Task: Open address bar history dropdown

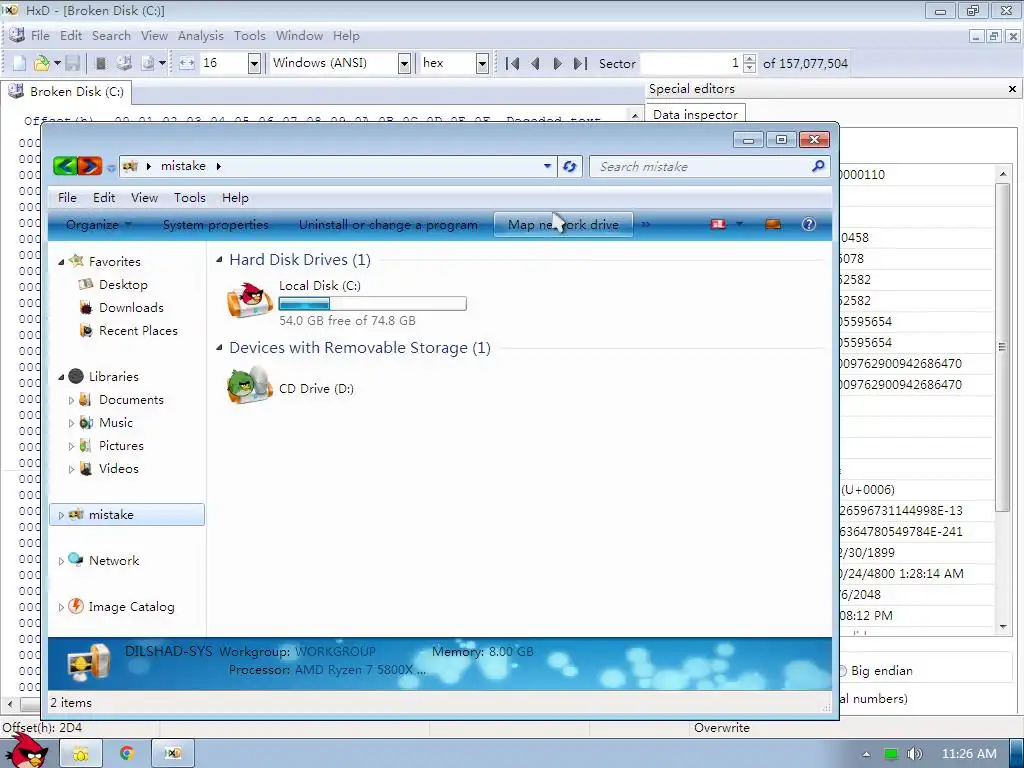Action: 547,167
